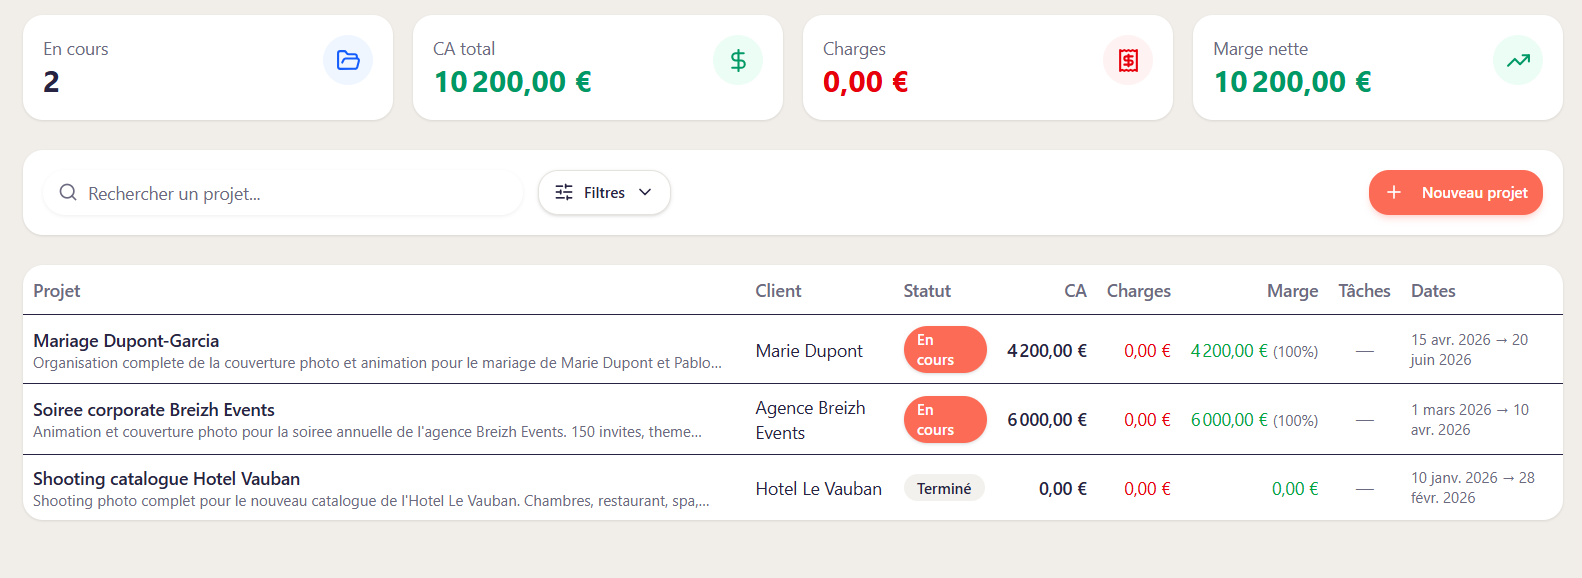Image resolution: width=1582 pixels, height=578 pixels.
Task: Open the Statut column header menu
Action: 927,290
